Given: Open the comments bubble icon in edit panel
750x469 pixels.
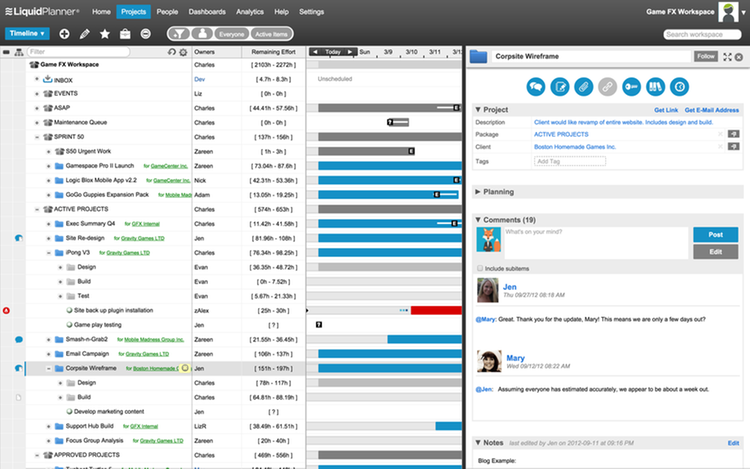Looking at the screenshot, I should pyautogui.click(x=536, y=87).
